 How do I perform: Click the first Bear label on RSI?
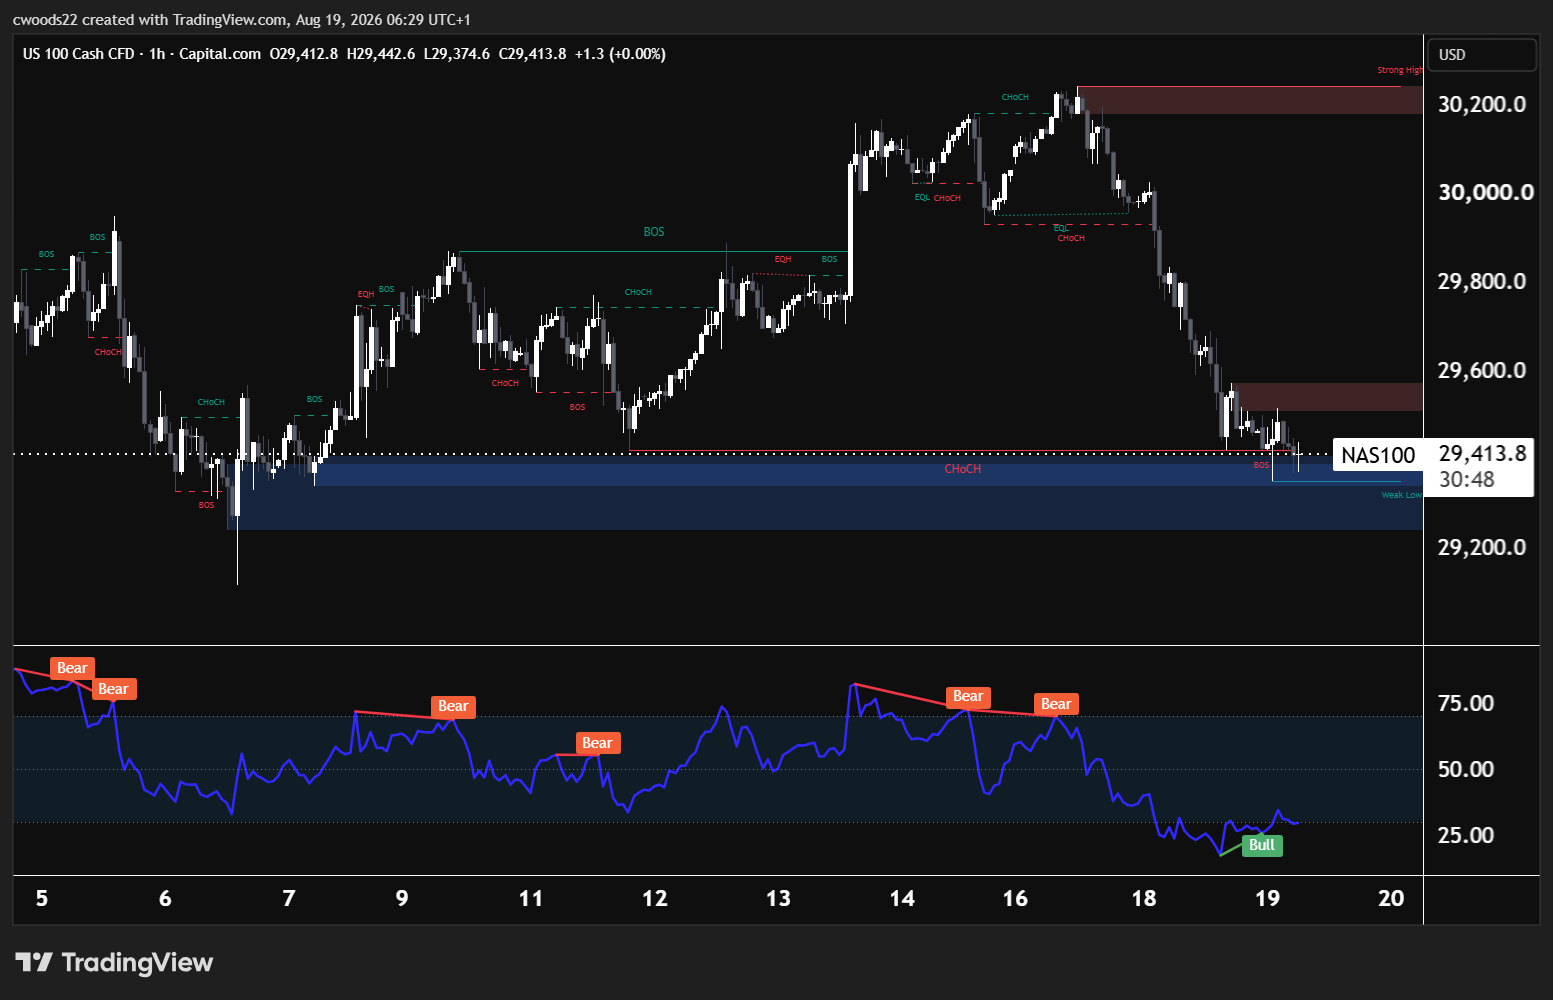click(x=72, y=668)
